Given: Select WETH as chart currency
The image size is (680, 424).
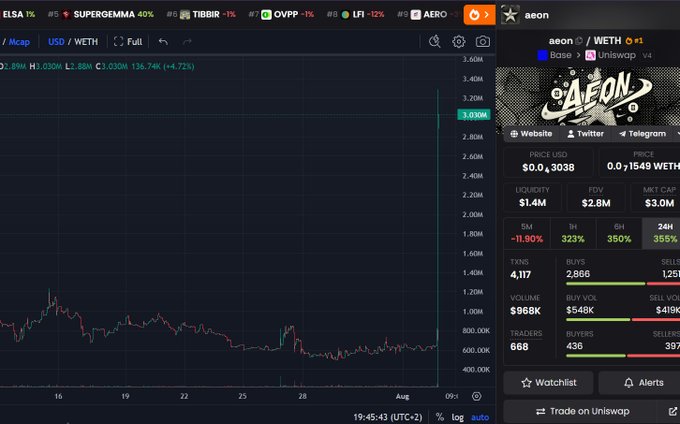Looking at the screenshot, I should (x=86, y=42).
